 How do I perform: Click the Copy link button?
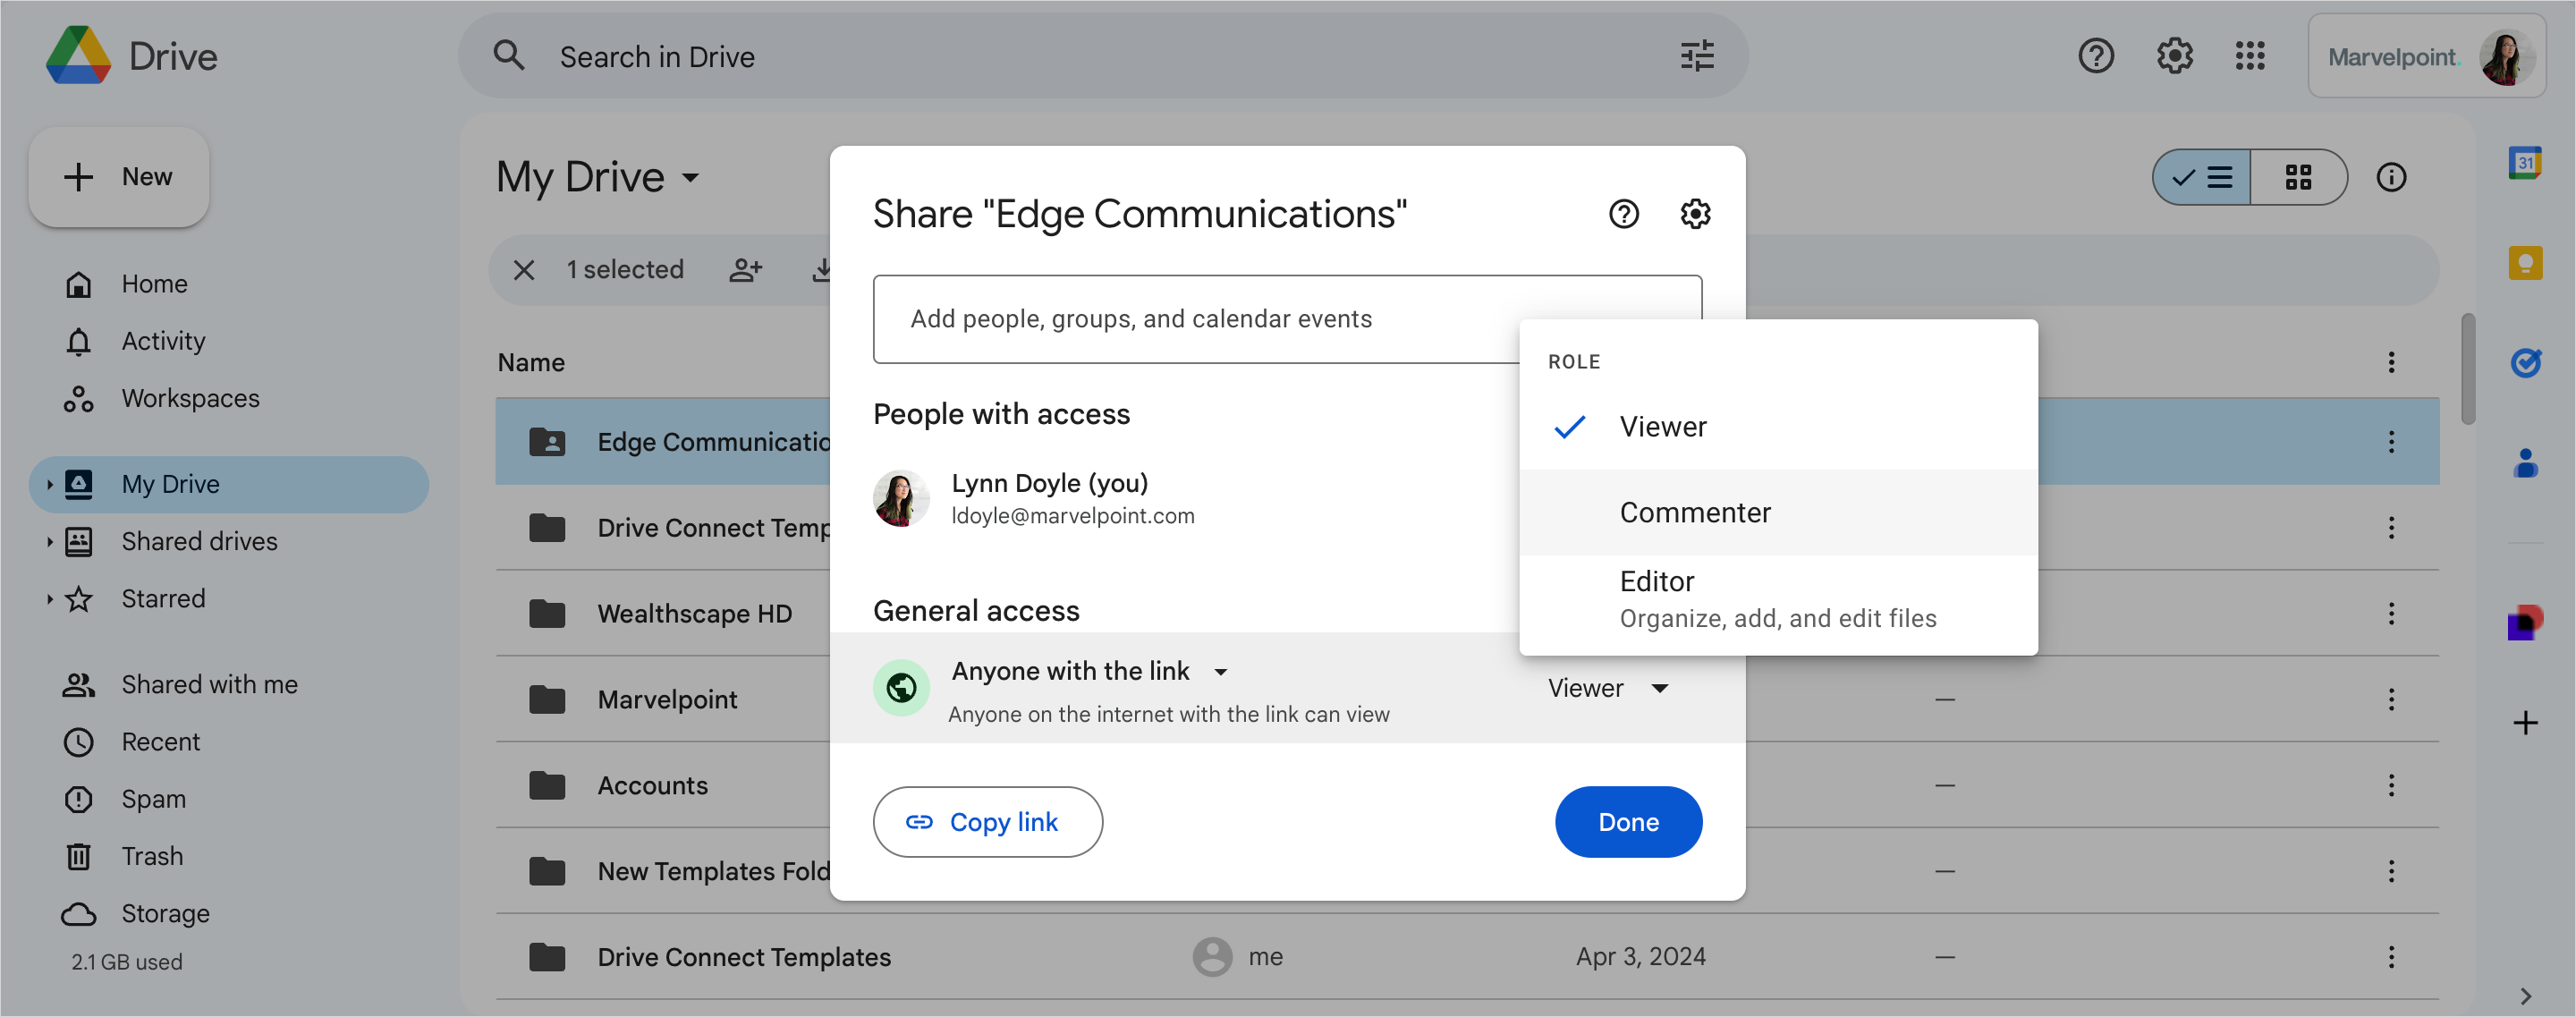pos(987,822)
